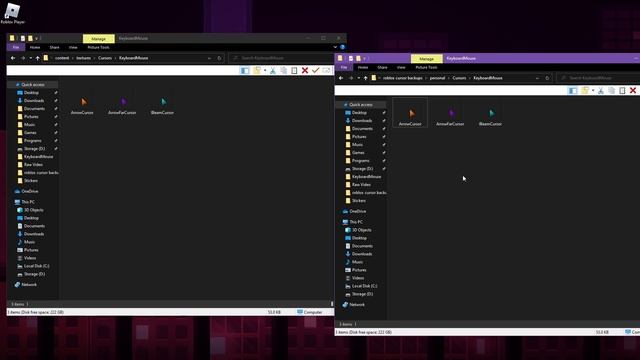Click Paste icon in cursor backups window toolbar
The width and height of the screenshot is (640, 360).
click(x=622, y=91)
